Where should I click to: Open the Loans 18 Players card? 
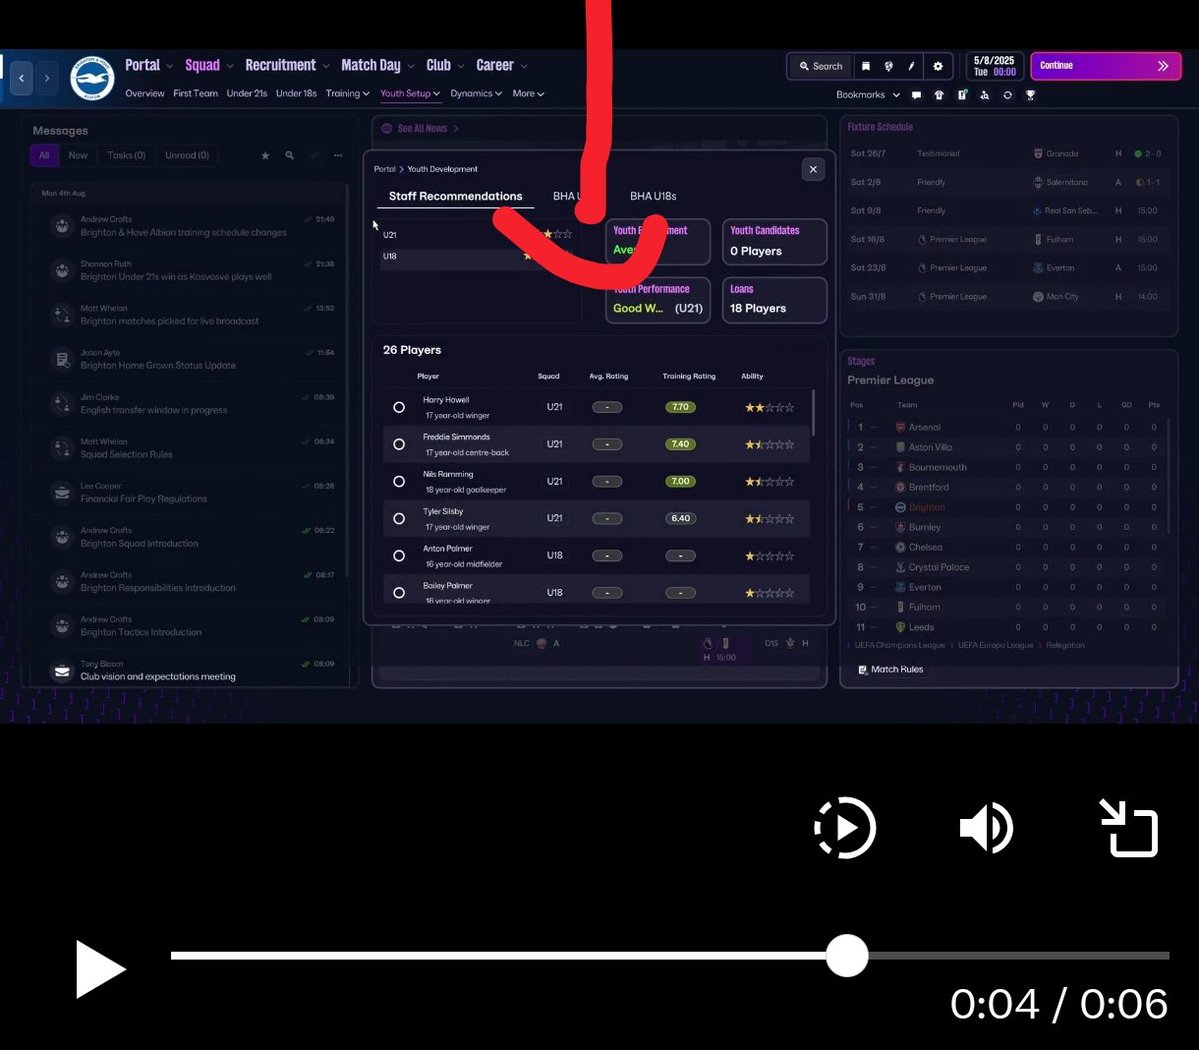click(774, 300)
